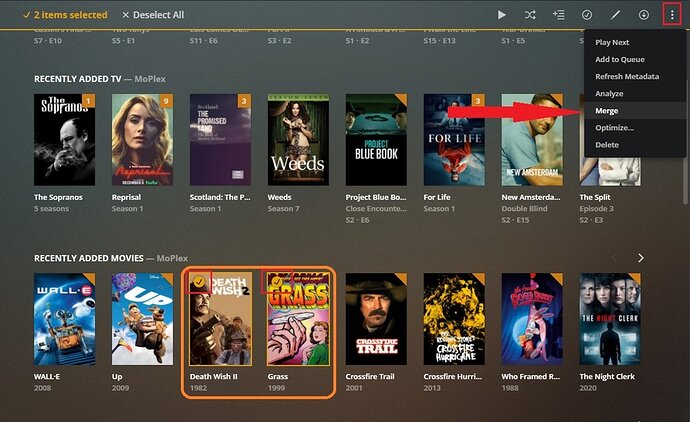690x422 pixels.
Task: Uncheck the Grass poster selection checkmark
Action: coord(277,282)
